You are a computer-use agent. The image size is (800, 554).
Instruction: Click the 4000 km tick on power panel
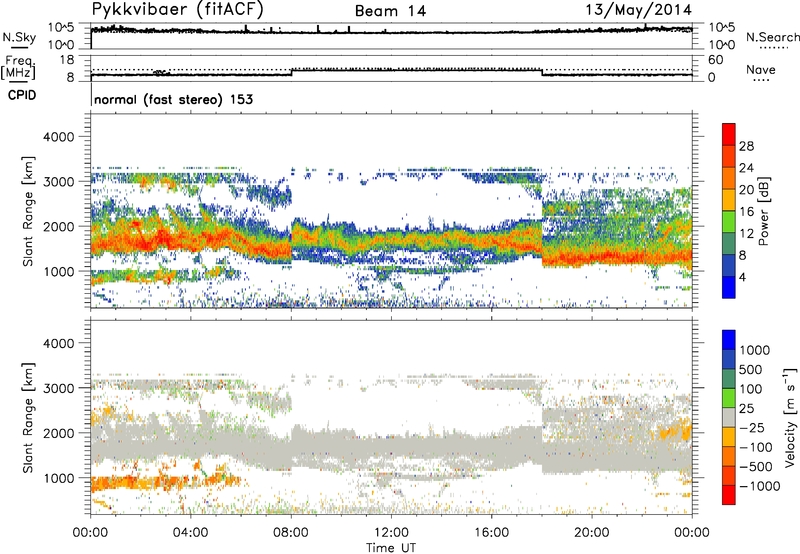[x=61, y=137]
